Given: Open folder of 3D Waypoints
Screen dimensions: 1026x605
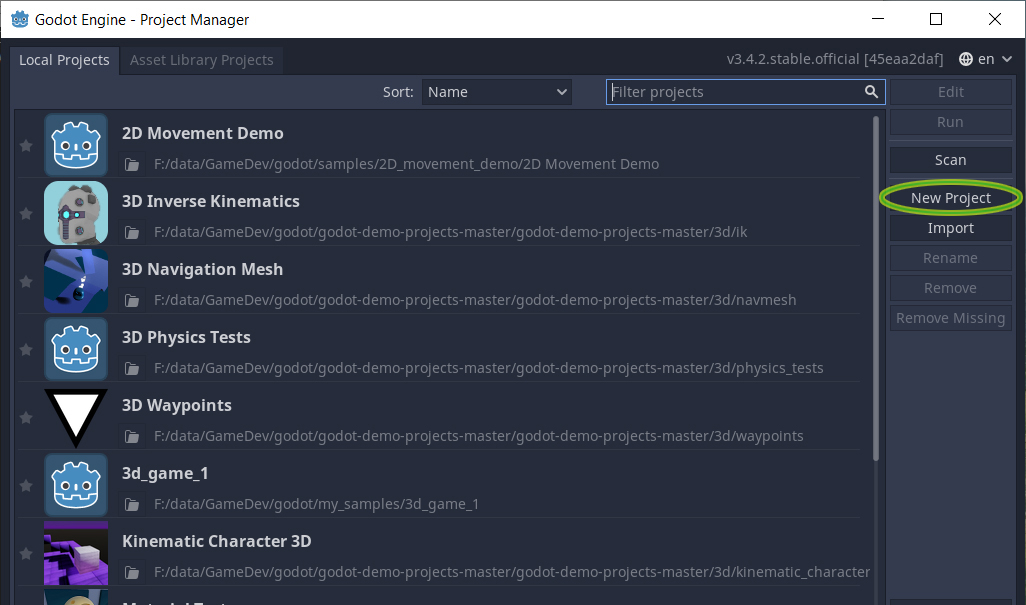Looking at the screenshot, I should (132, 436).
